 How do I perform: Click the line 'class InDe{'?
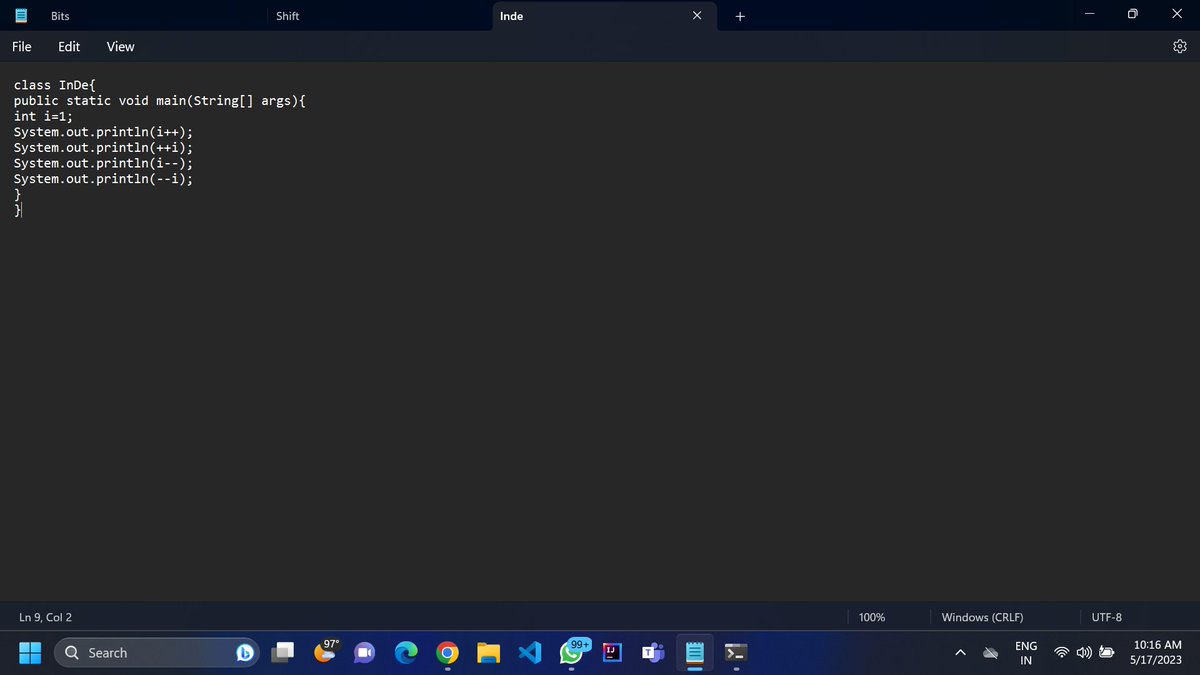click(54, 85)
